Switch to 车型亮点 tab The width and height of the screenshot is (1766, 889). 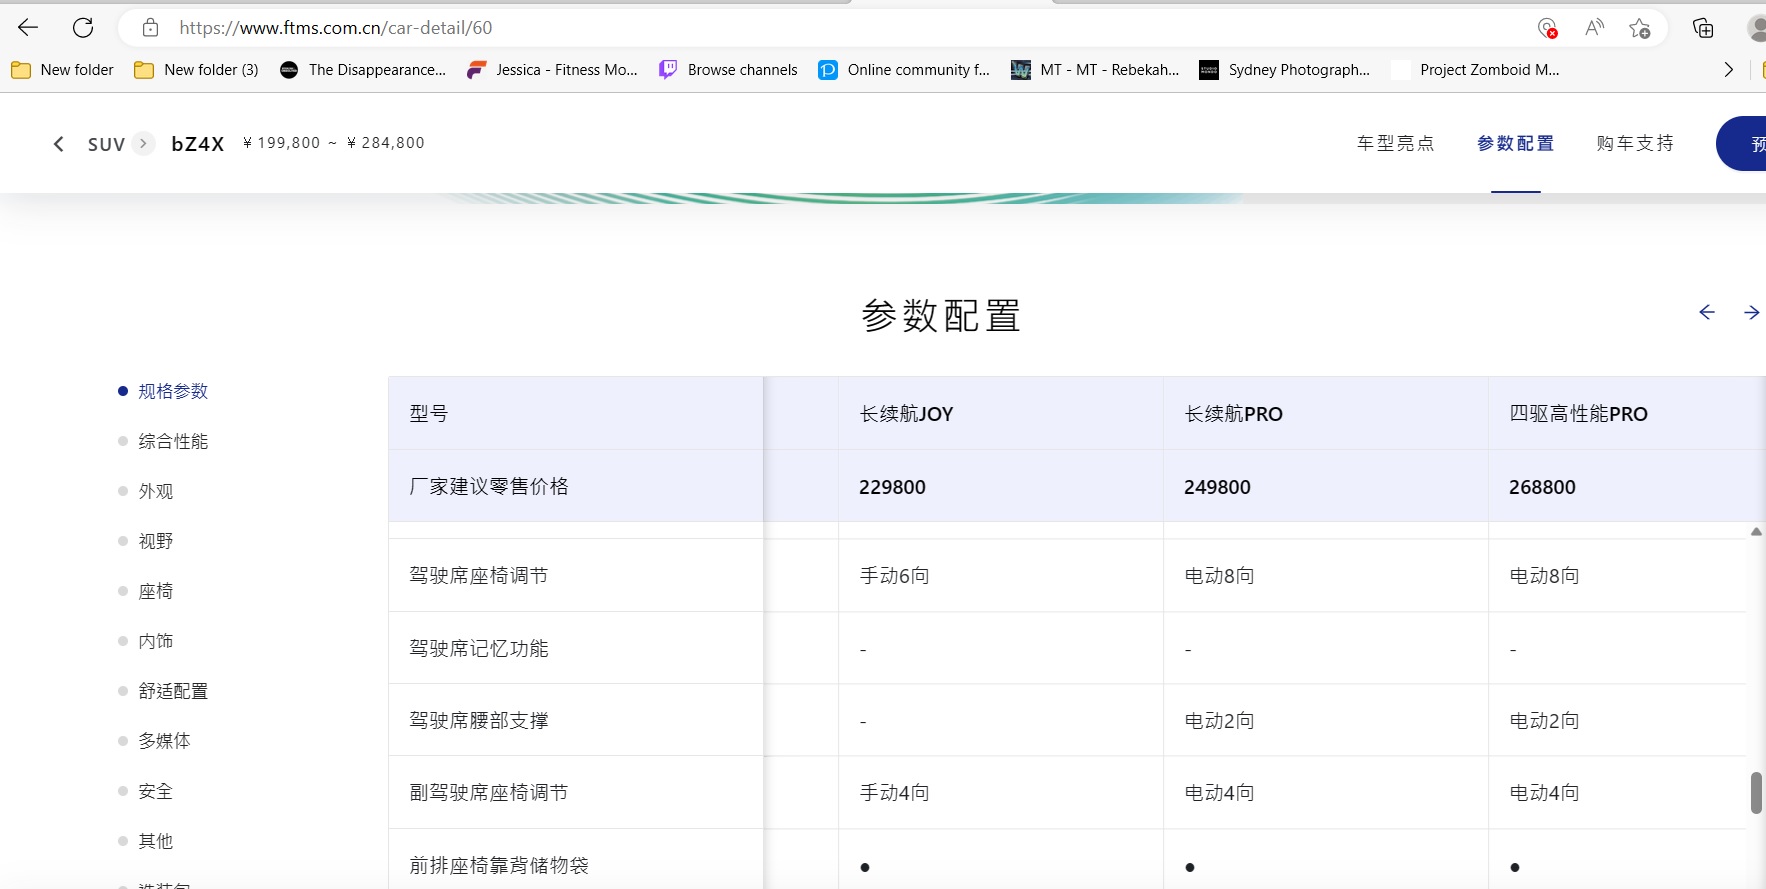click(1395, 143)
